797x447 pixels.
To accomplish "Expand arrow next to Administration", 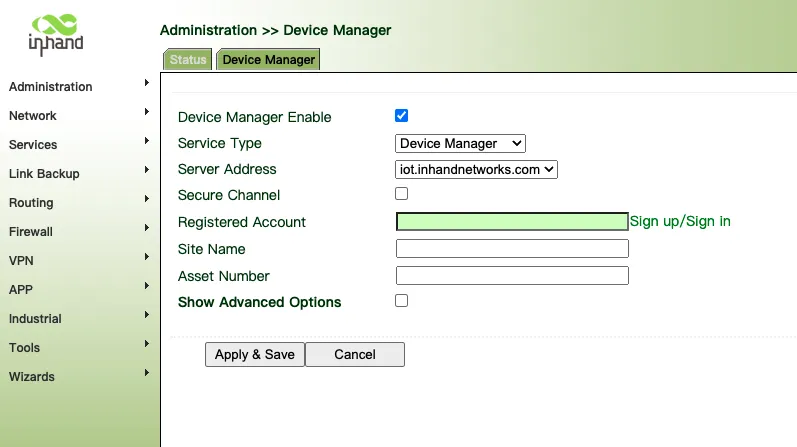I will (x=146, y=82).
